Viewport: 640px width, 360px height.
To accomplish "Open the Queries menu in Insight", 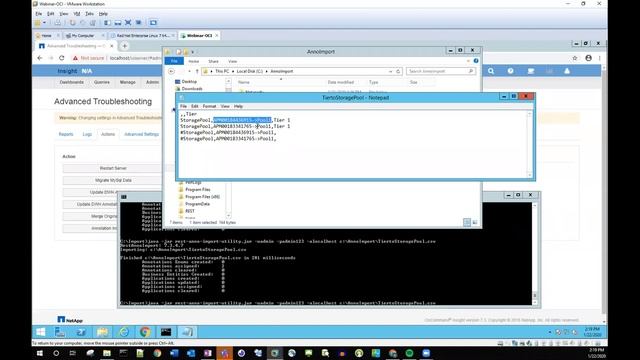I will coord(102,82).
